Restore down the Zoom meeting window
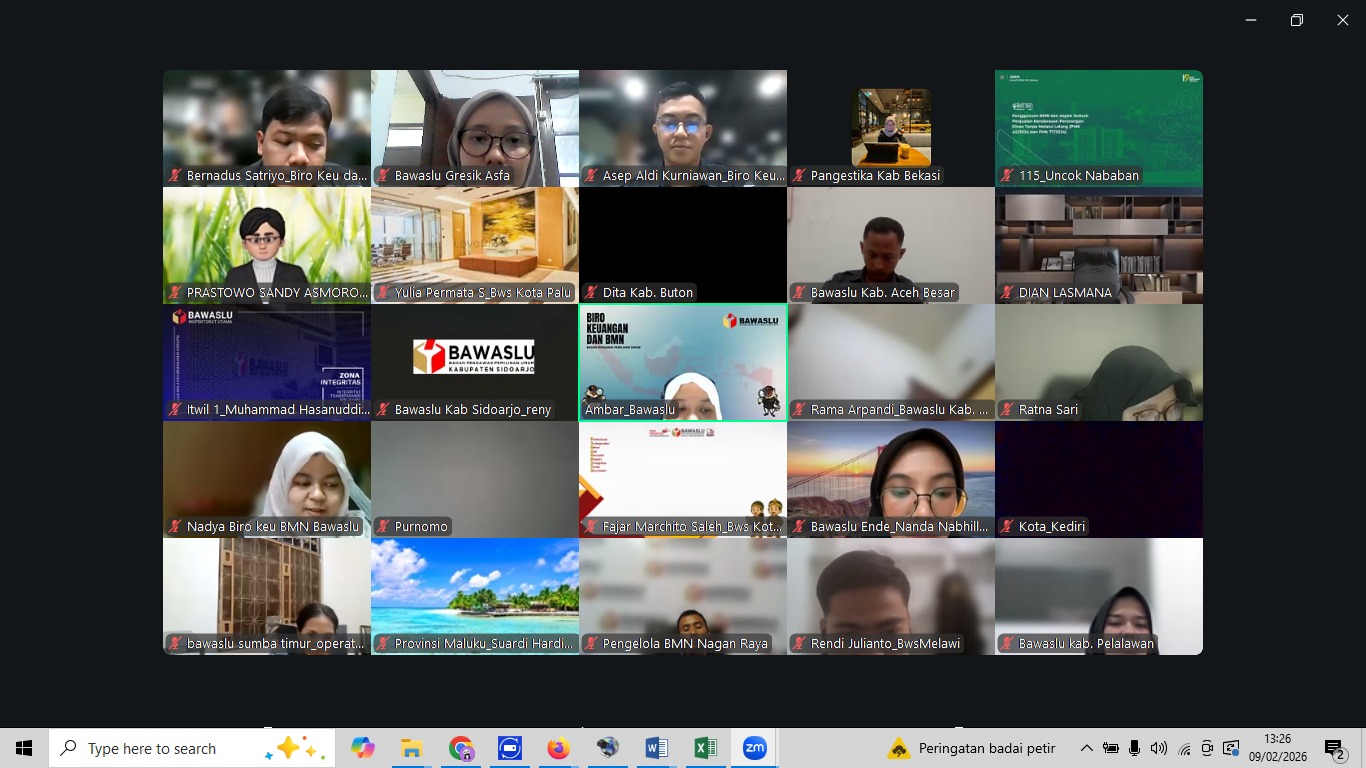 pos(1297,20)
